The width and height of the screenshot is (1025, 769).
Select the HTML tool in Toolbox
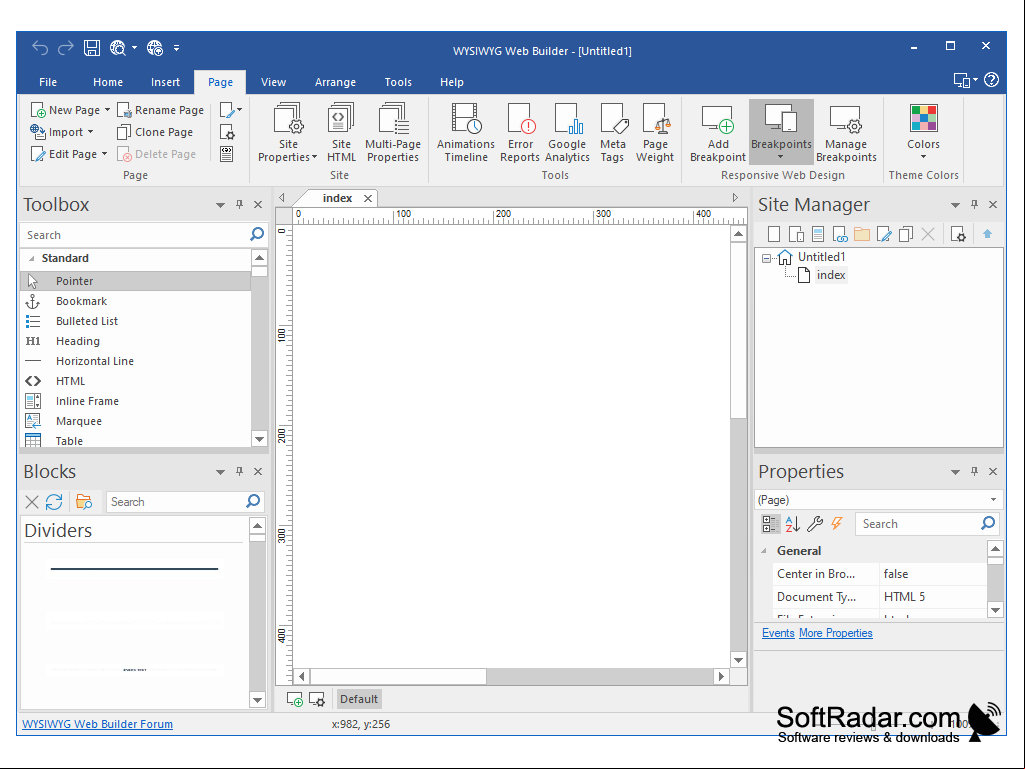pyautogui.click(x=135, y=381)
